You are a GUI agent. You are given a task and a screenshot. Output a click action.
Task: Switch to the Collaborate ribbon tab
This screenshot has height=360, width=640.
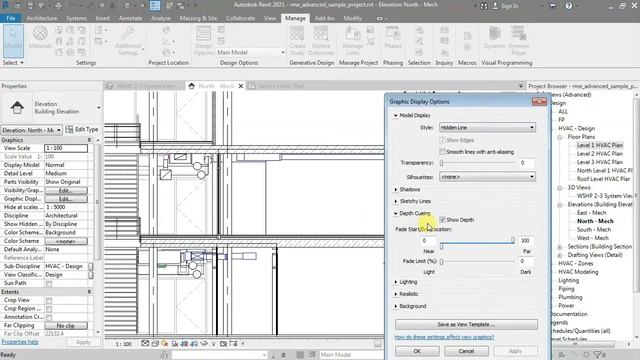point(240,18)
